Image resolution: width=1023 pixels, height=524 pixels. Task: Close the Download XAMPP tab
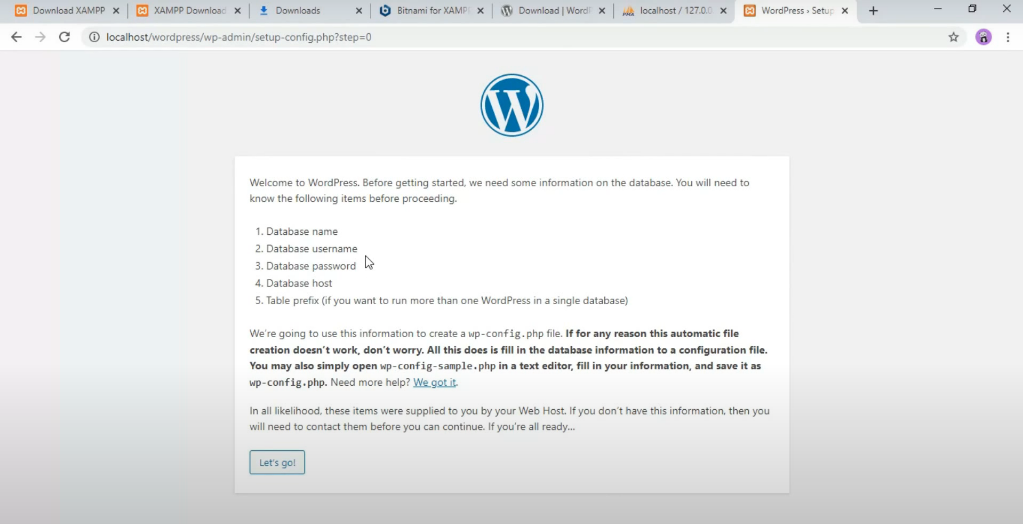tap(115, 10)
